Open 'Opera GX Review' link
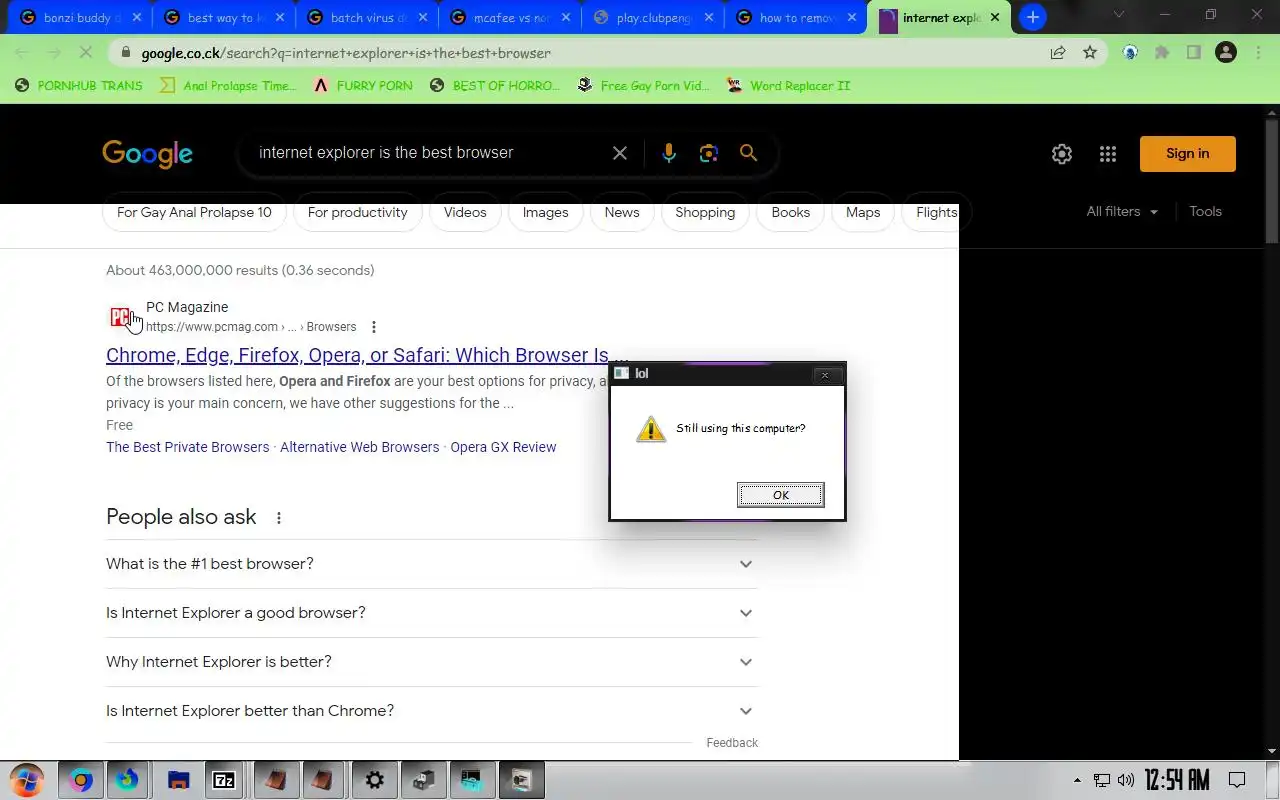 point(503,447)
